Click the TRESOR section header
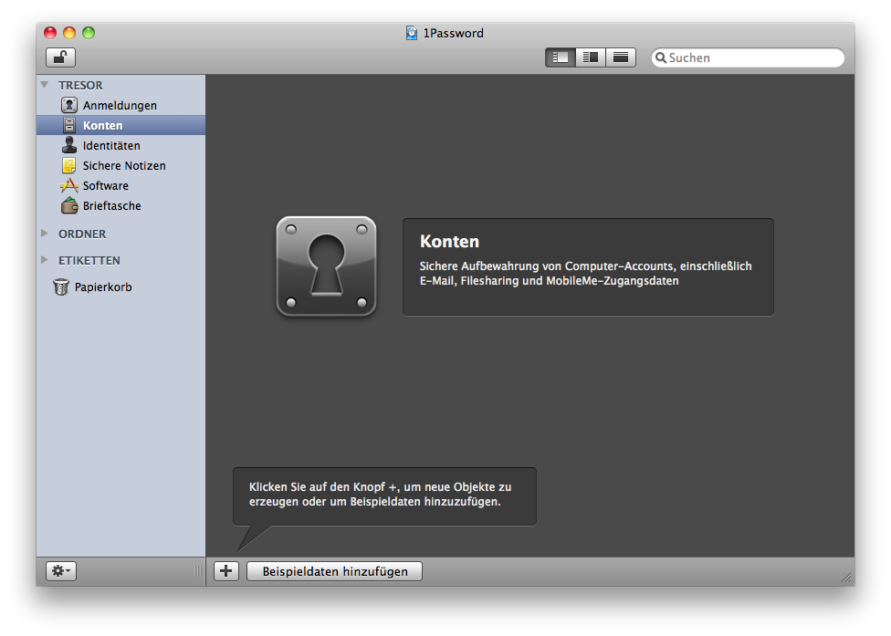This screenshot has height=636, width=891. tap(80, 85)
